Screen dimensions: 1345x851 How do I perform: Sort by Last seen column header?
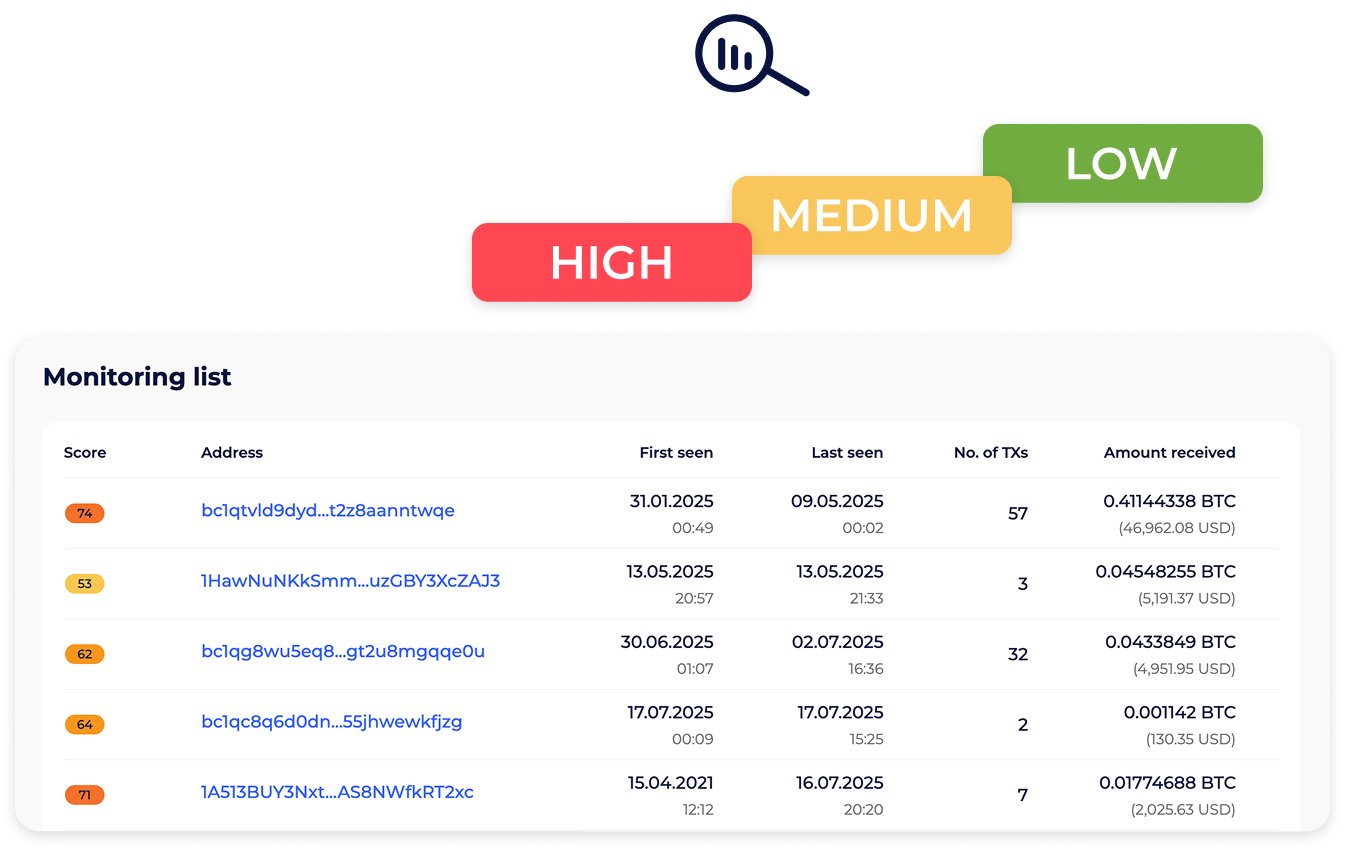click(847, 453)
